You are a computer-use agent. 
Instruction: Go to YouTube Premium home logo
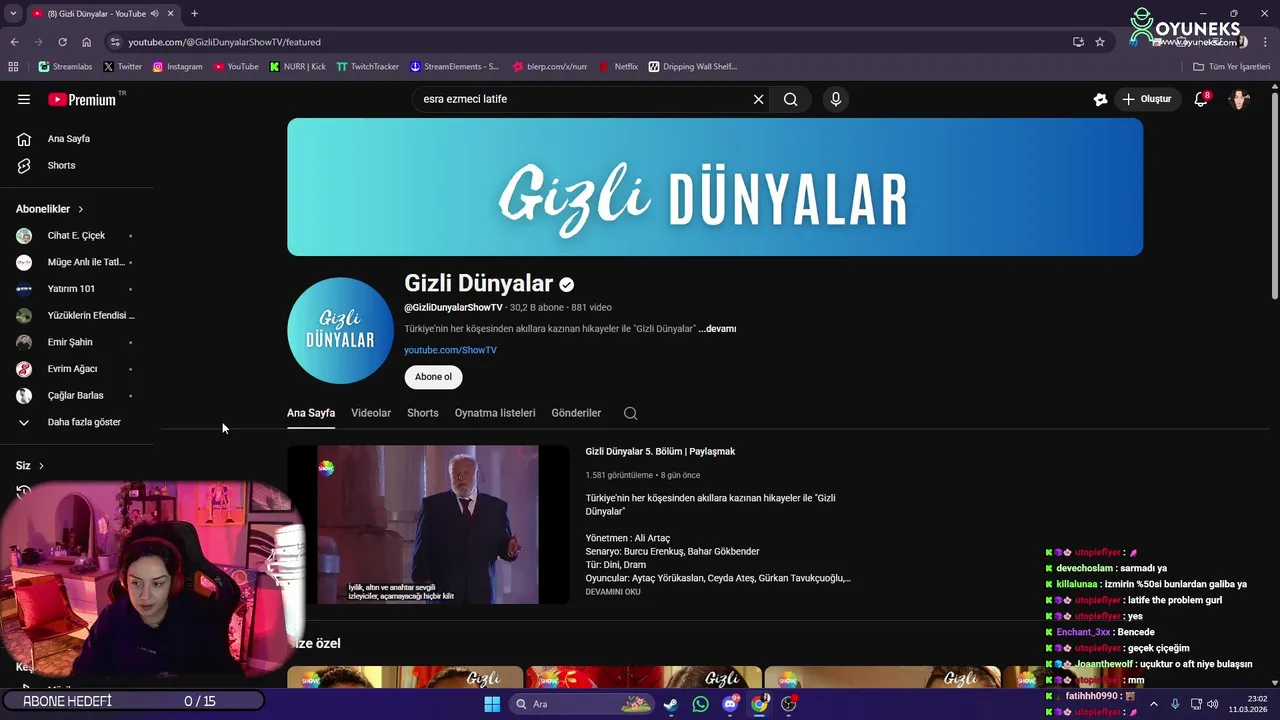pyautogui.click(x=84, y=99)
